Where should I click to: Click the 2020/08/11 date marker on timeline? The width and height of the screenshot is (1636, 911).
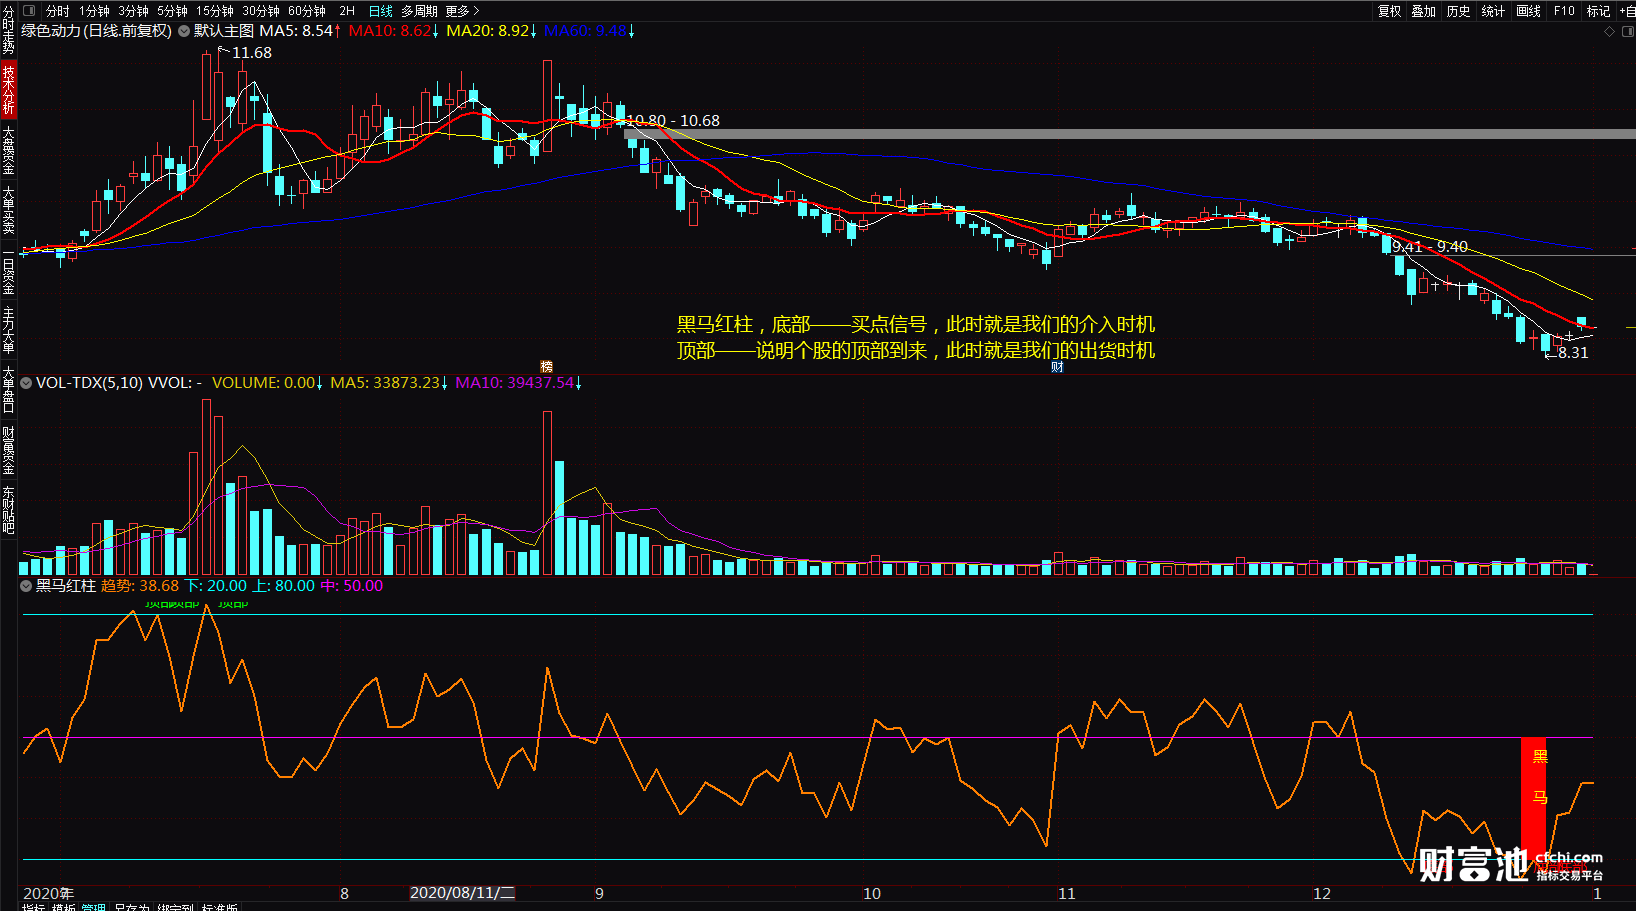(x=462, y=893)
